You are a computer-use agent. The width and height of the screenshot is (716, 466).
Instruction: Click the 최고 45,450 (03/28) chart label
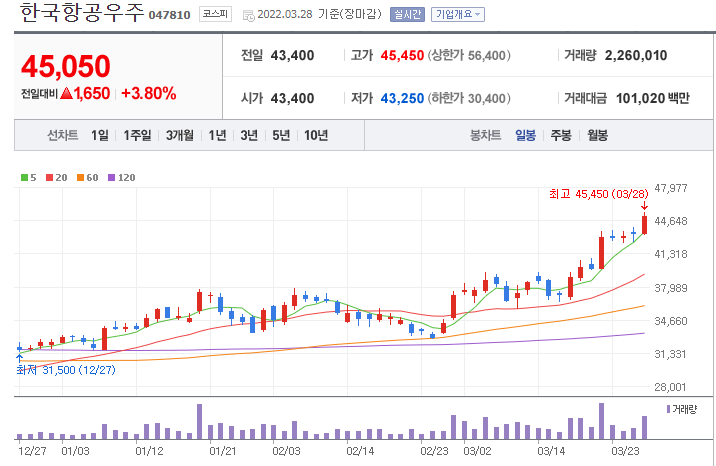pyautogui.click(x=599, y=194)
